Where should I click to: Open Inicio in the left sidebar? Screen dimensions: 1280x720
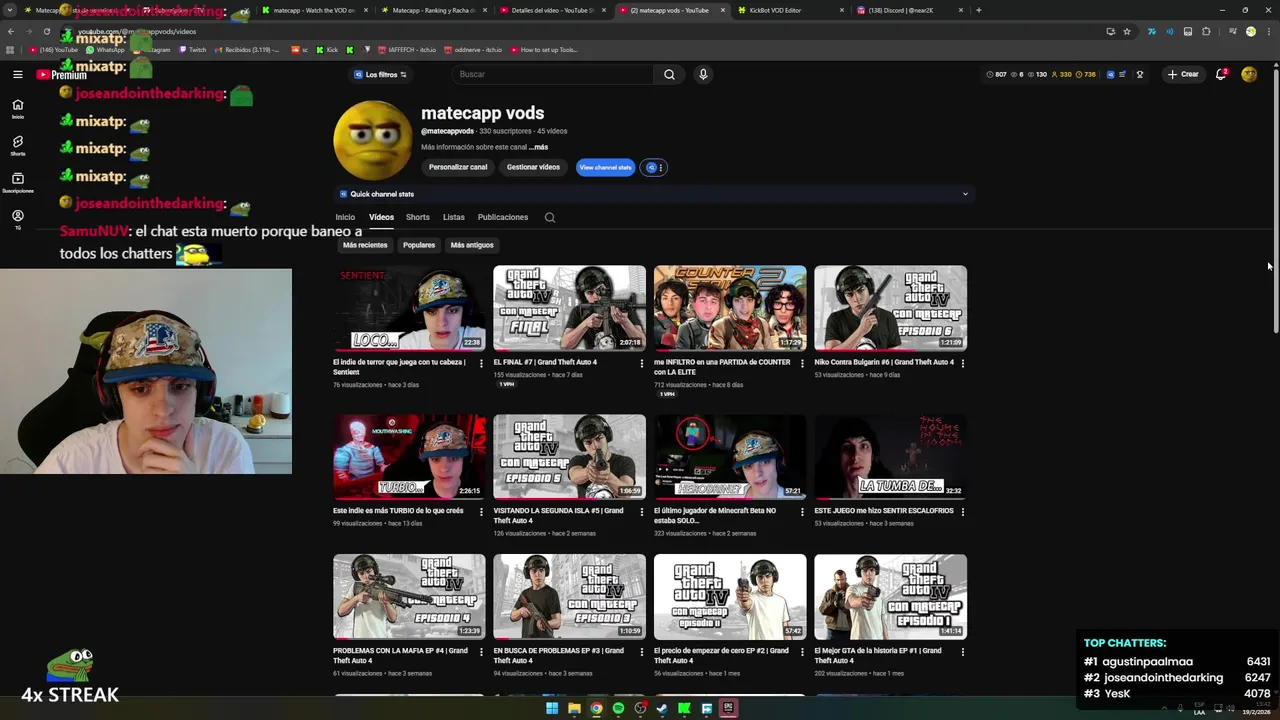[18, 108]
